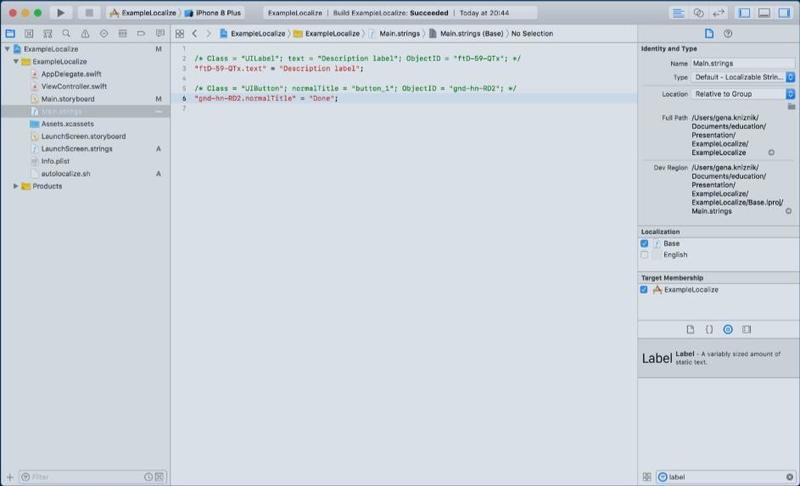Open Main.storyboard file

click(68, 99)
